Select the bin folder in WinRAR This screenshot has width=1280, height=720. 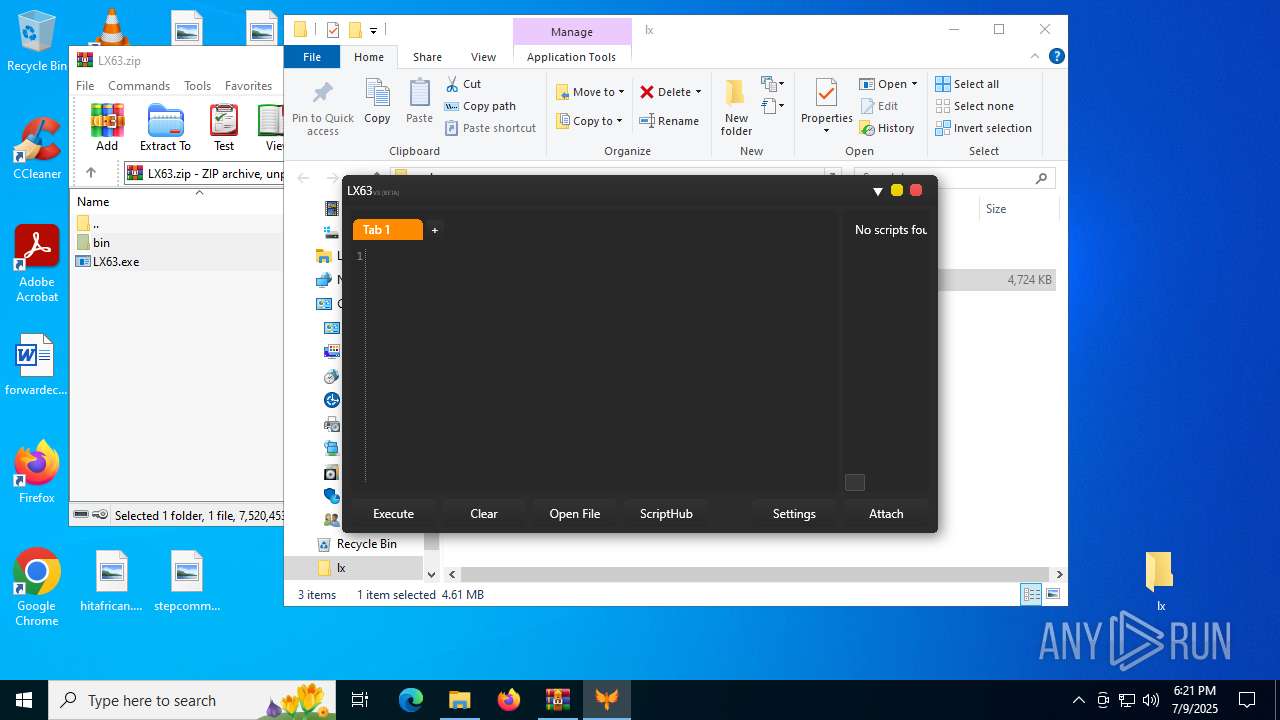(x=93, y=243)
